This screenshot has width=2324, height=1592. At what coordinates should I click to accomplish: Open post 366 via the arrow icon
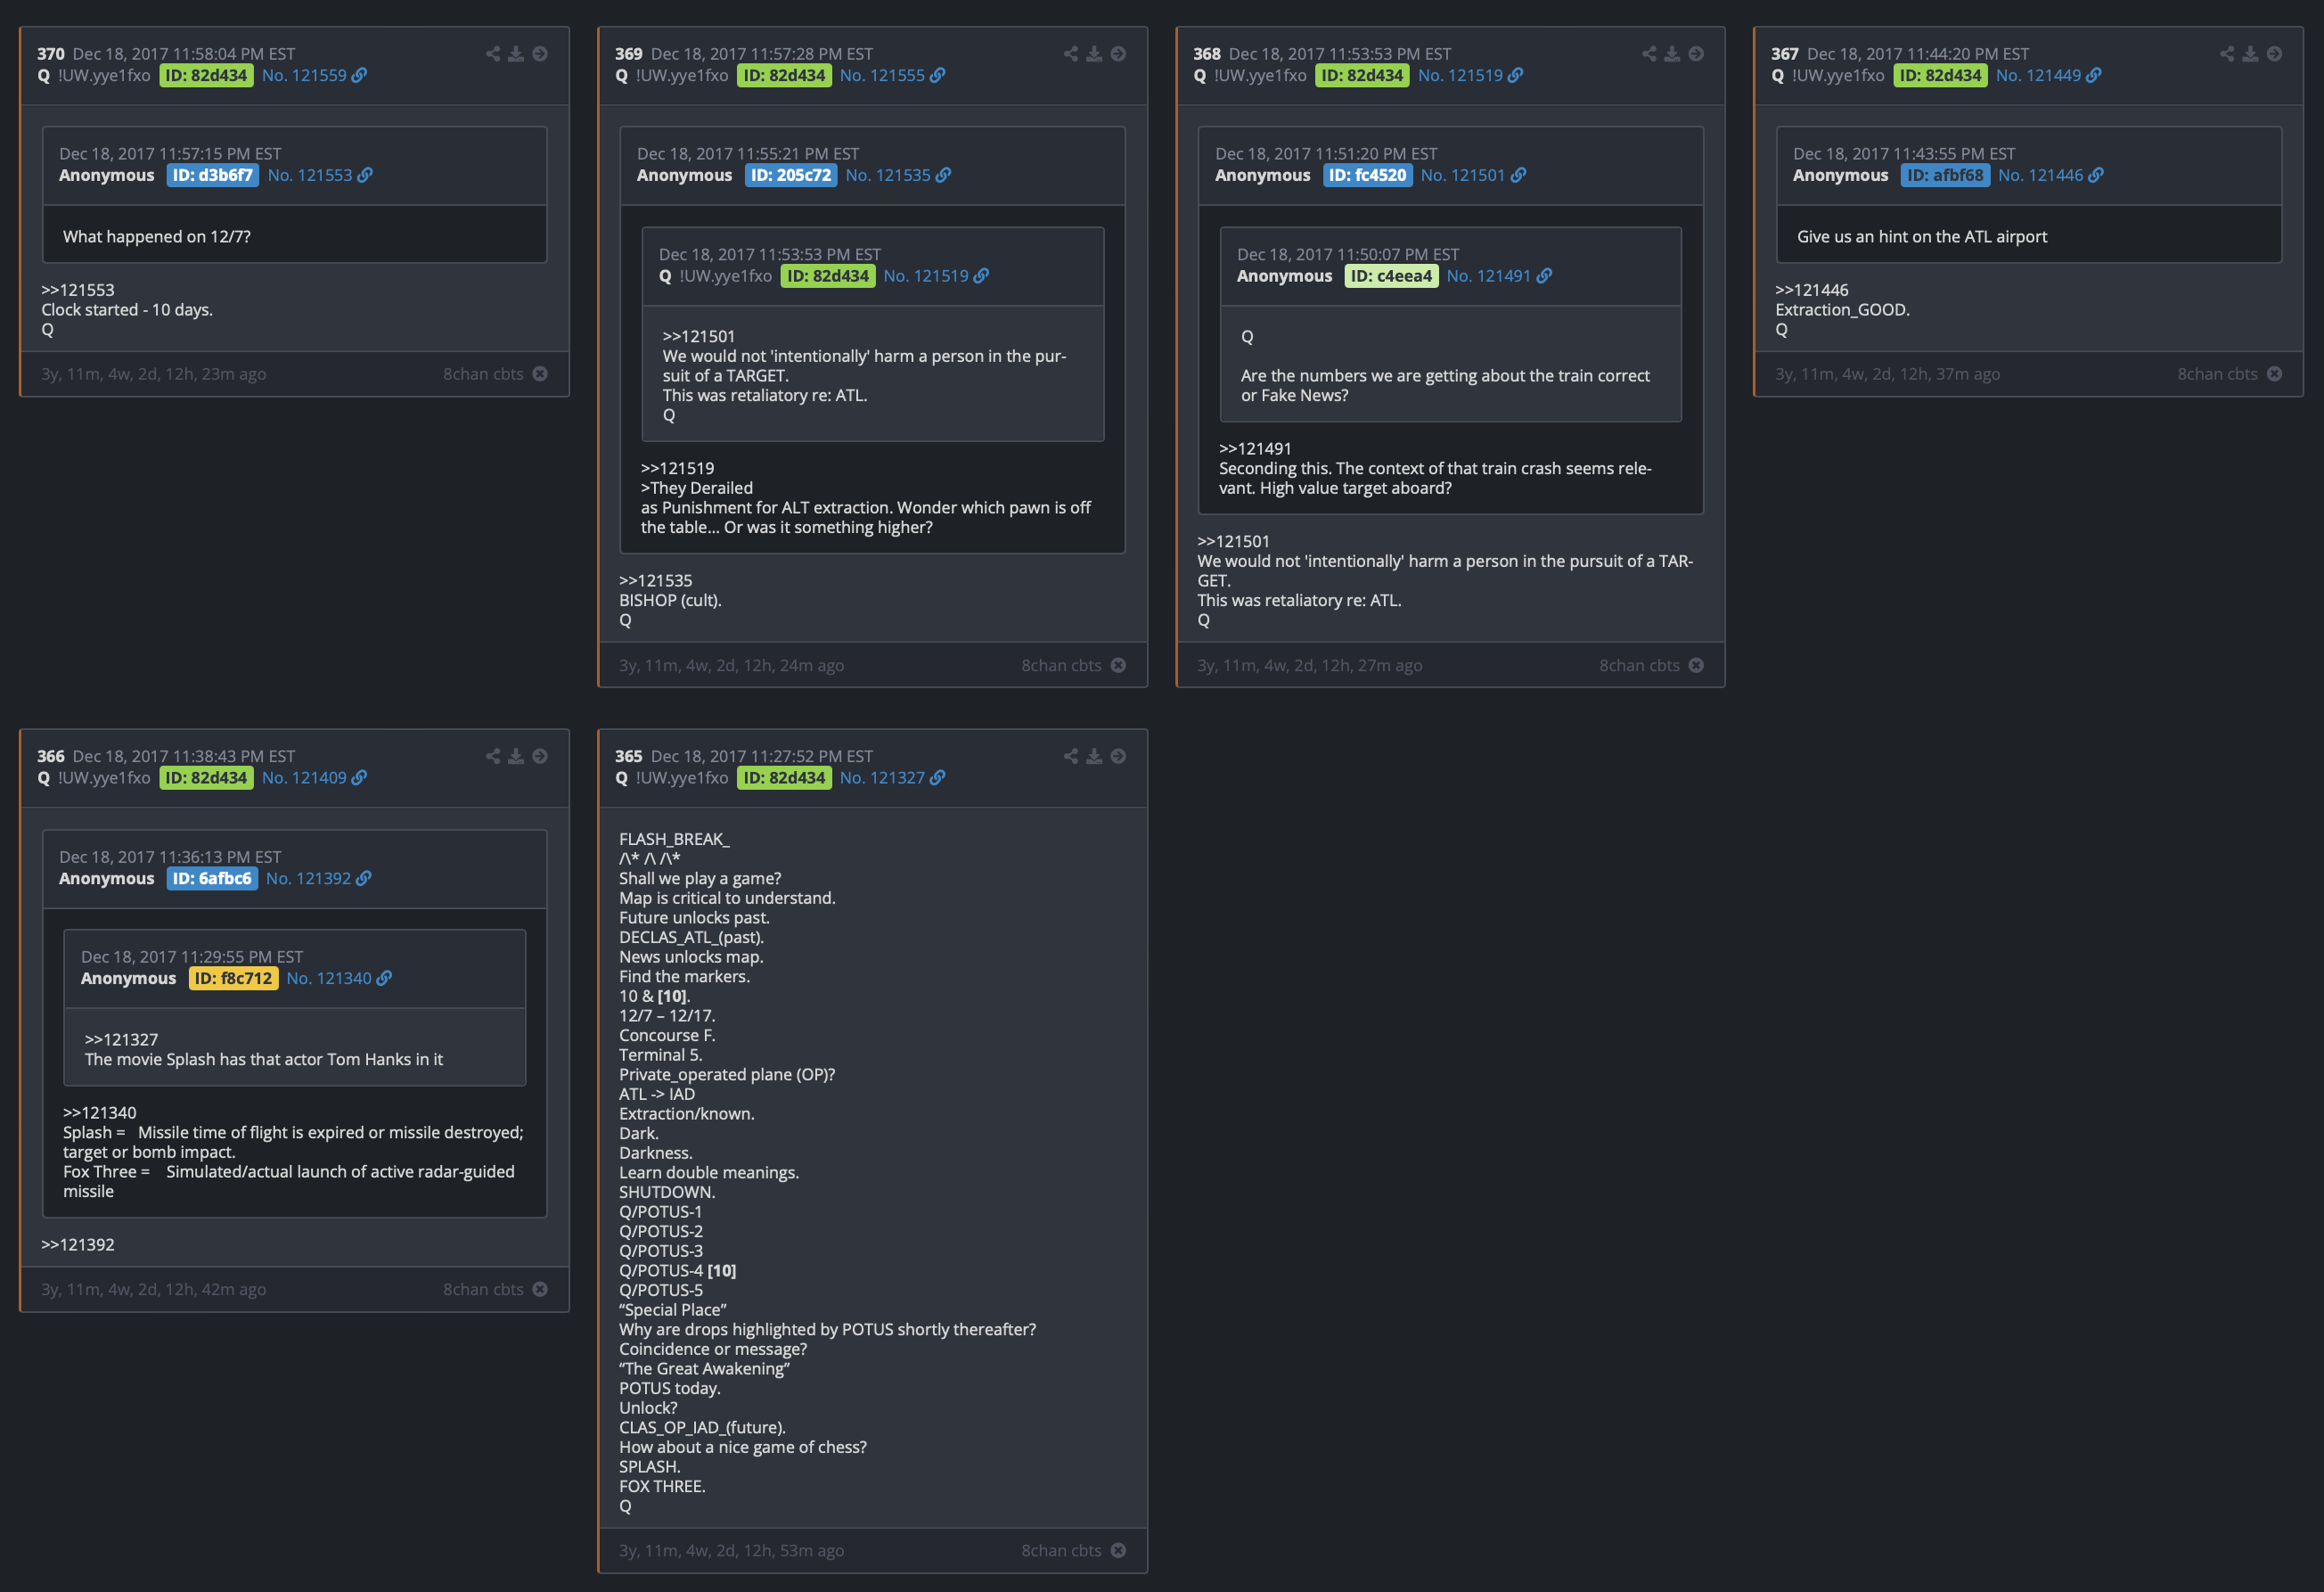540,756
